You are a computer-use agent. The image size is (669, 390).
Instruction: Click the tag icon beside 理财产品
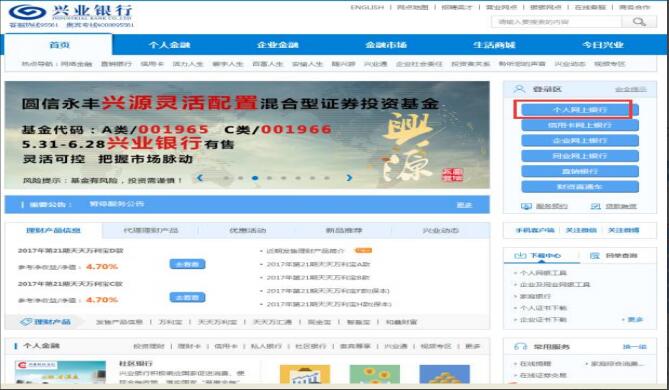[x=26, y=322]
